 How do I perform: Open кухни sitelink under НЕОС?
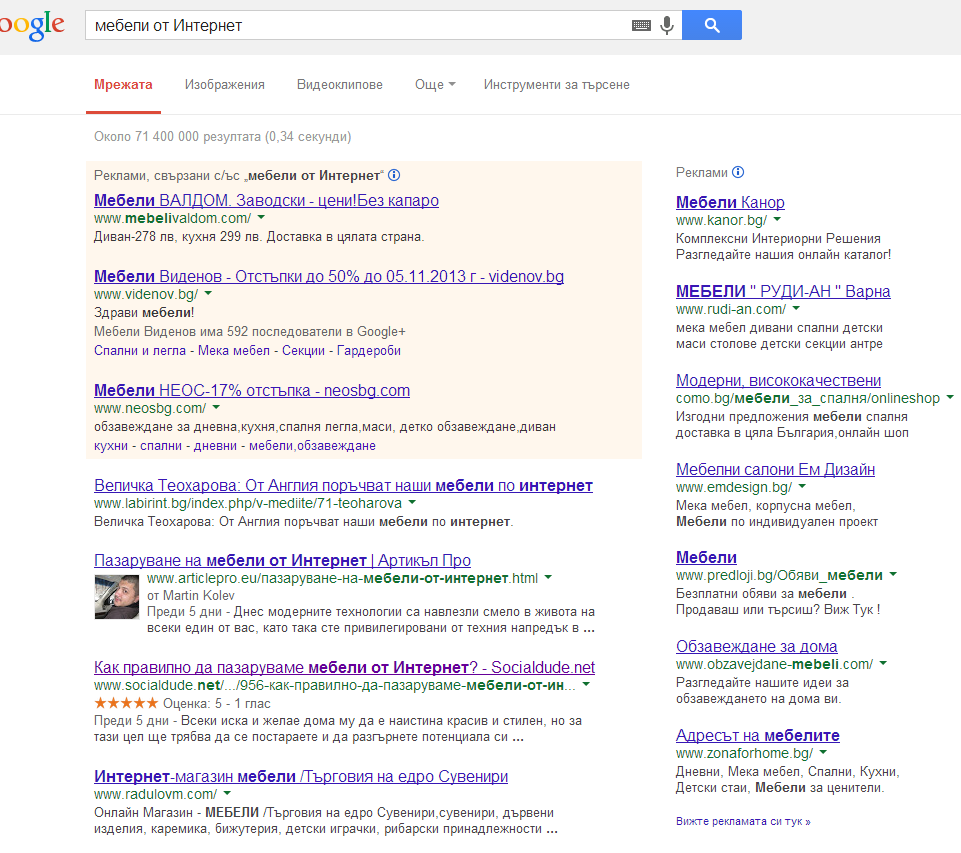[111, 445]
